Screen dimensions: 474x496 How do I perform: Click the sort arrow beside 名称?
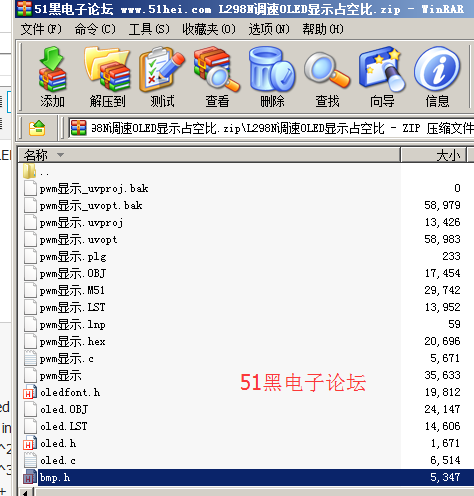(x=60, y=155)
